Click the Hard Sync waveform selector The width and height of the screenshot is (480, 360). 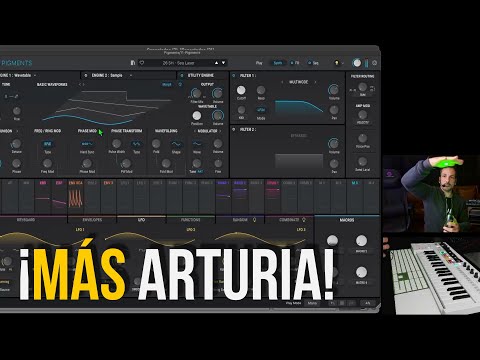[x=87, y=144]
